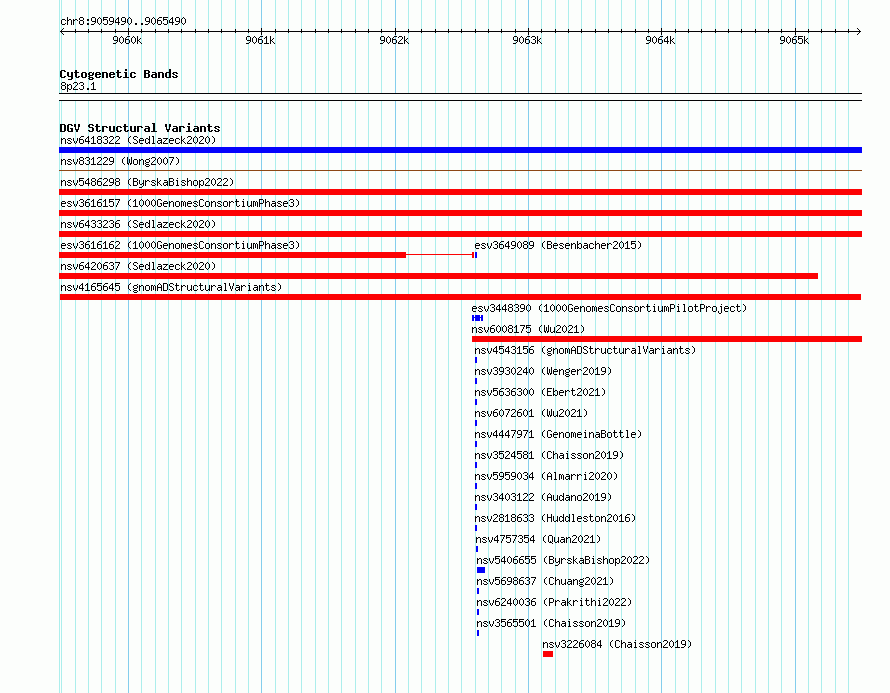Click the chr8:9059490..9065490 coordinate label

(x=123, y=21)
